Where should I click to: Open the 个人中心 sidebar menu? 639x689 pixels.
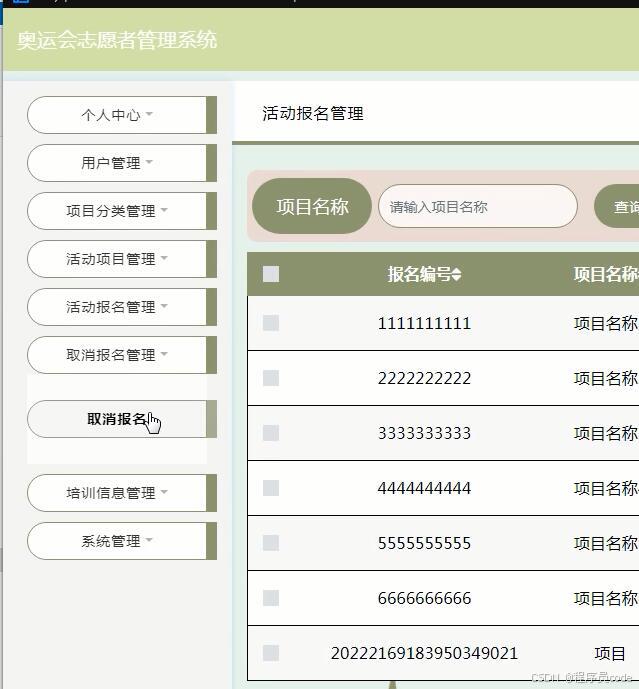coord(122,115)
